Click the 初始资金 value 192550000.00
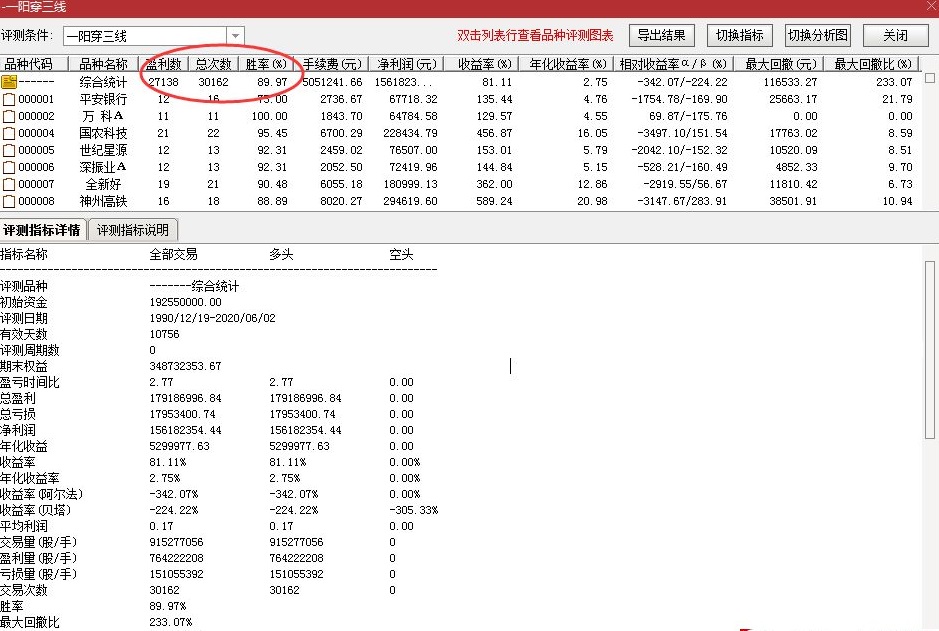The height and width of the screenshot is (631, 939). click(186, 302)
